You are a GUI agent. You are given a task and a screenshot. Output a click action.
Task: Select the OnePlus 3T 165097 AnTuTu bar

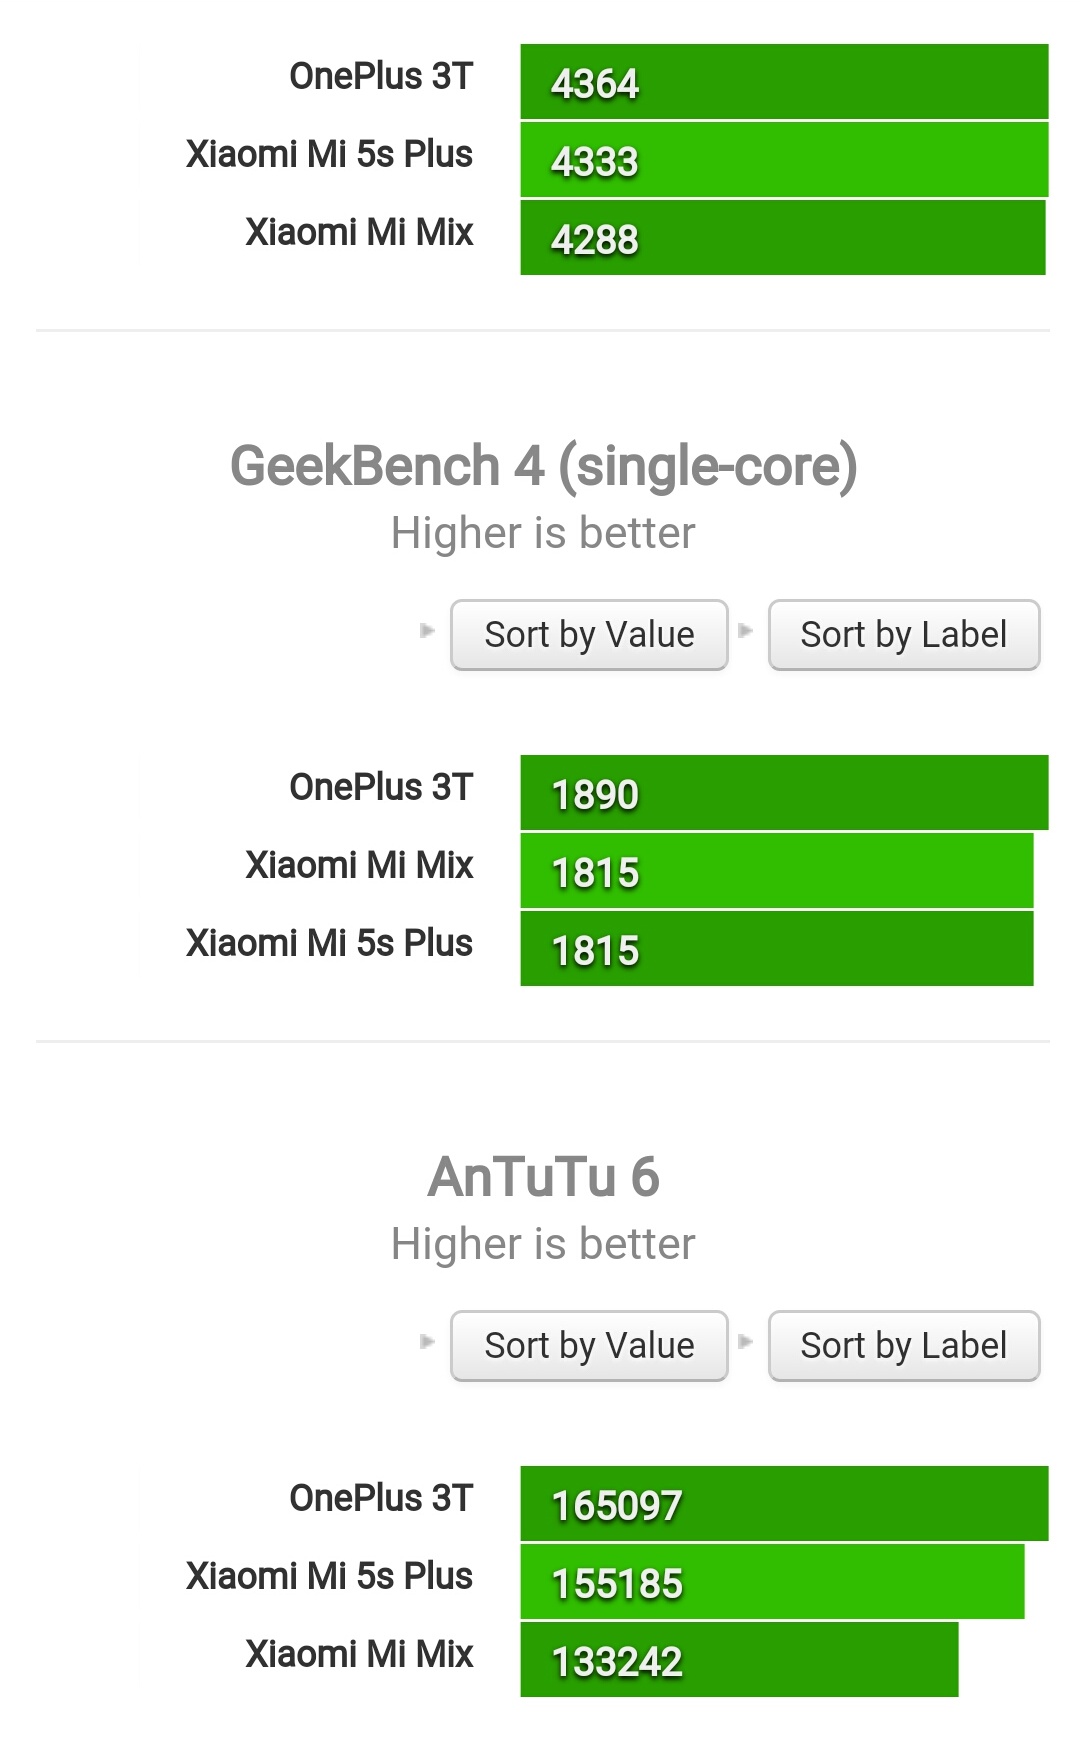[x=784, y=1504]
